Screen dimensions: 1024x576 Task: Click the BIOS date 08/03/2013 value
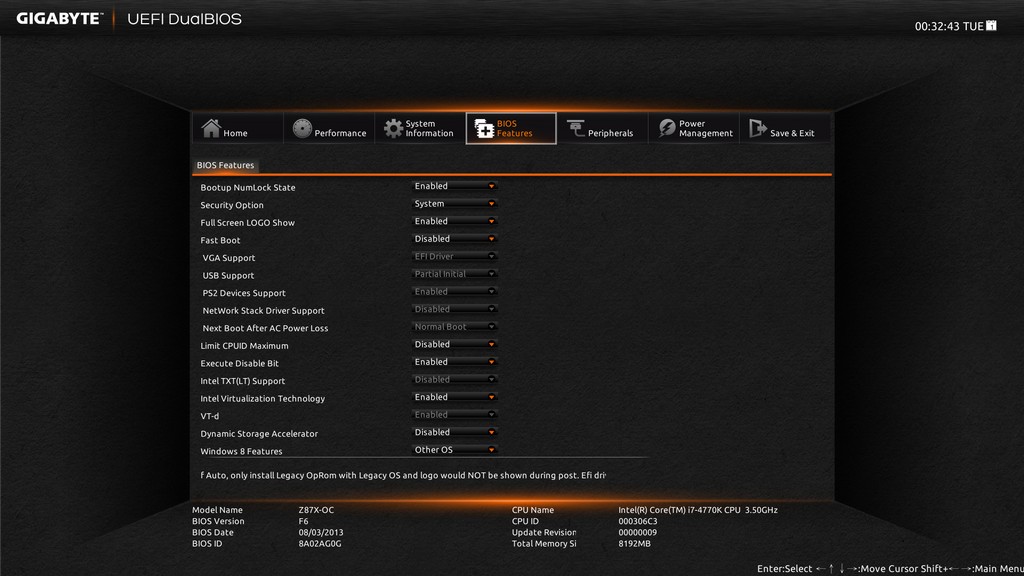pos(321,532)
